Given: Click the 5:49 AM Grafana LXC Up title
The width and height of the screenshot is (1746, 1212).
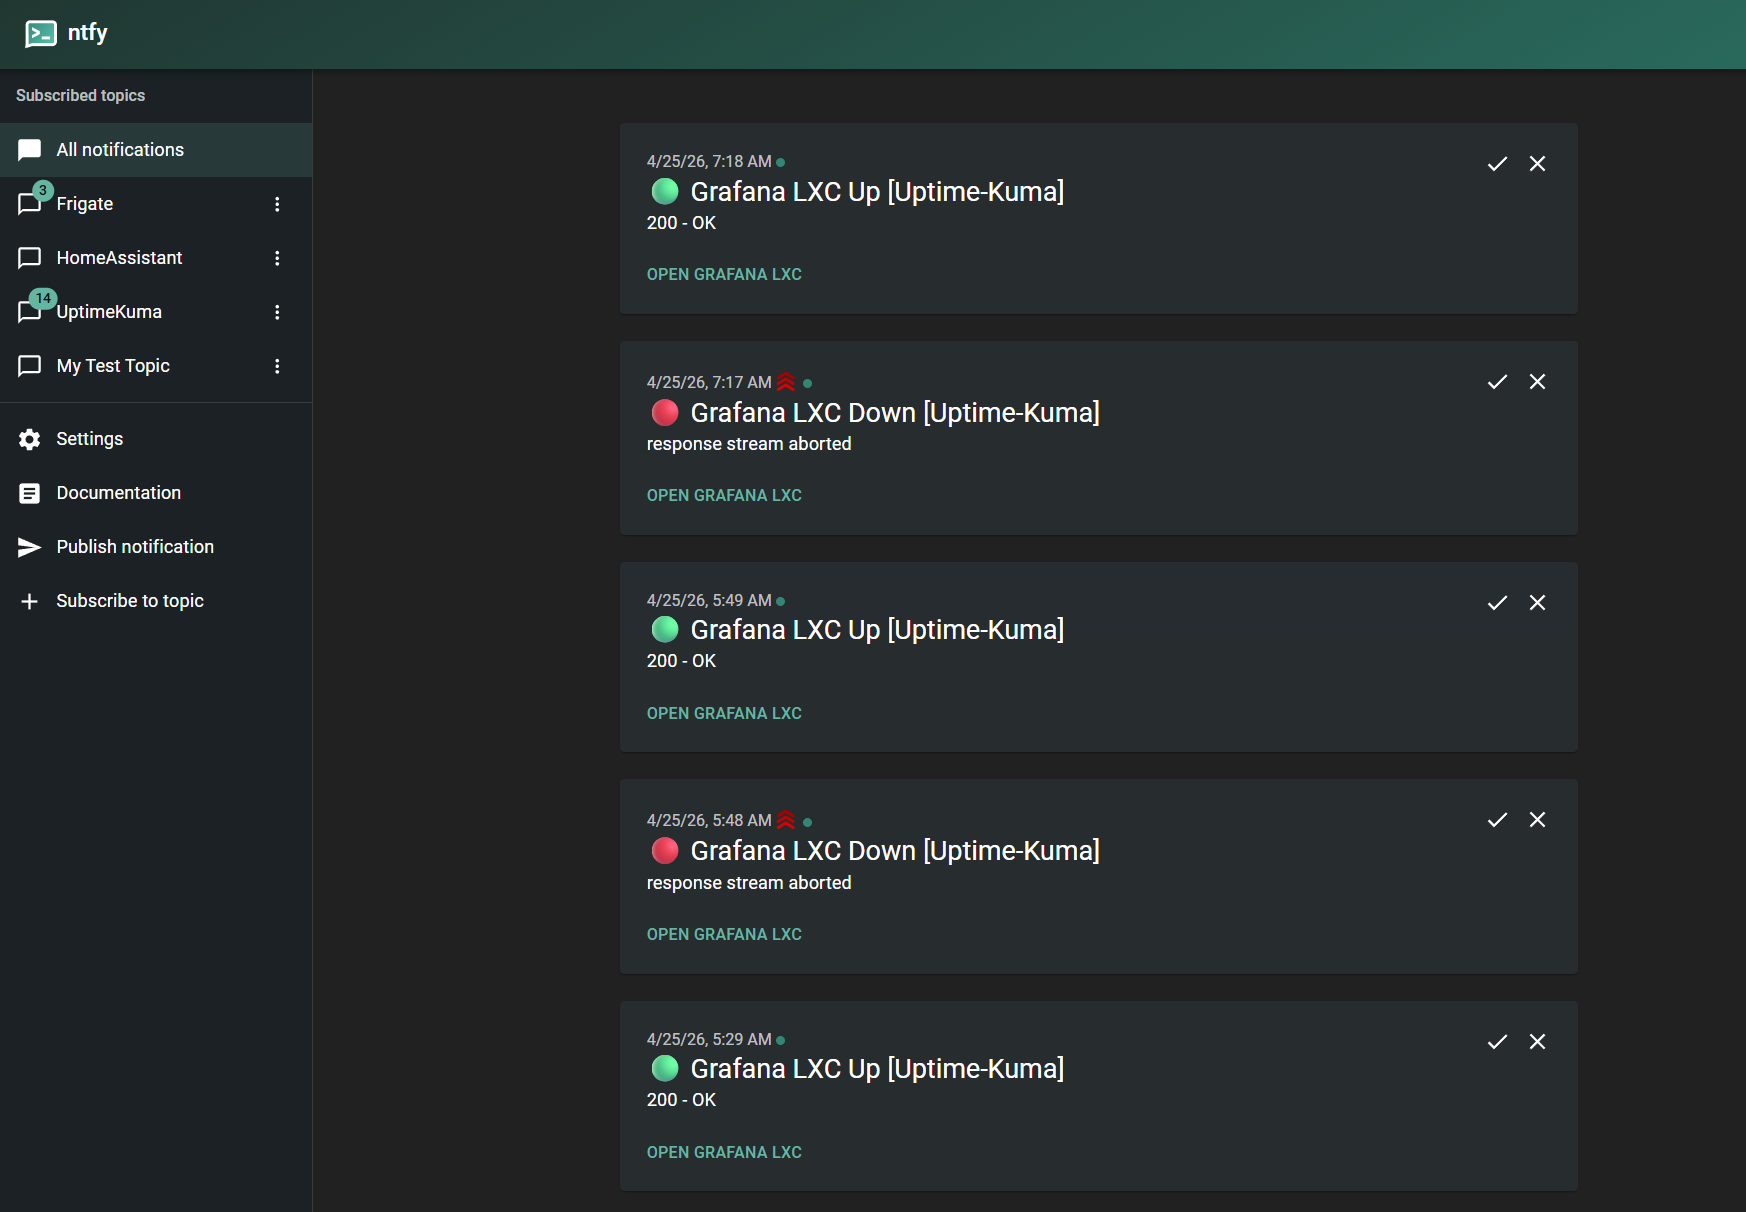Looking at the screenshot, I should (x=877, y=629).
